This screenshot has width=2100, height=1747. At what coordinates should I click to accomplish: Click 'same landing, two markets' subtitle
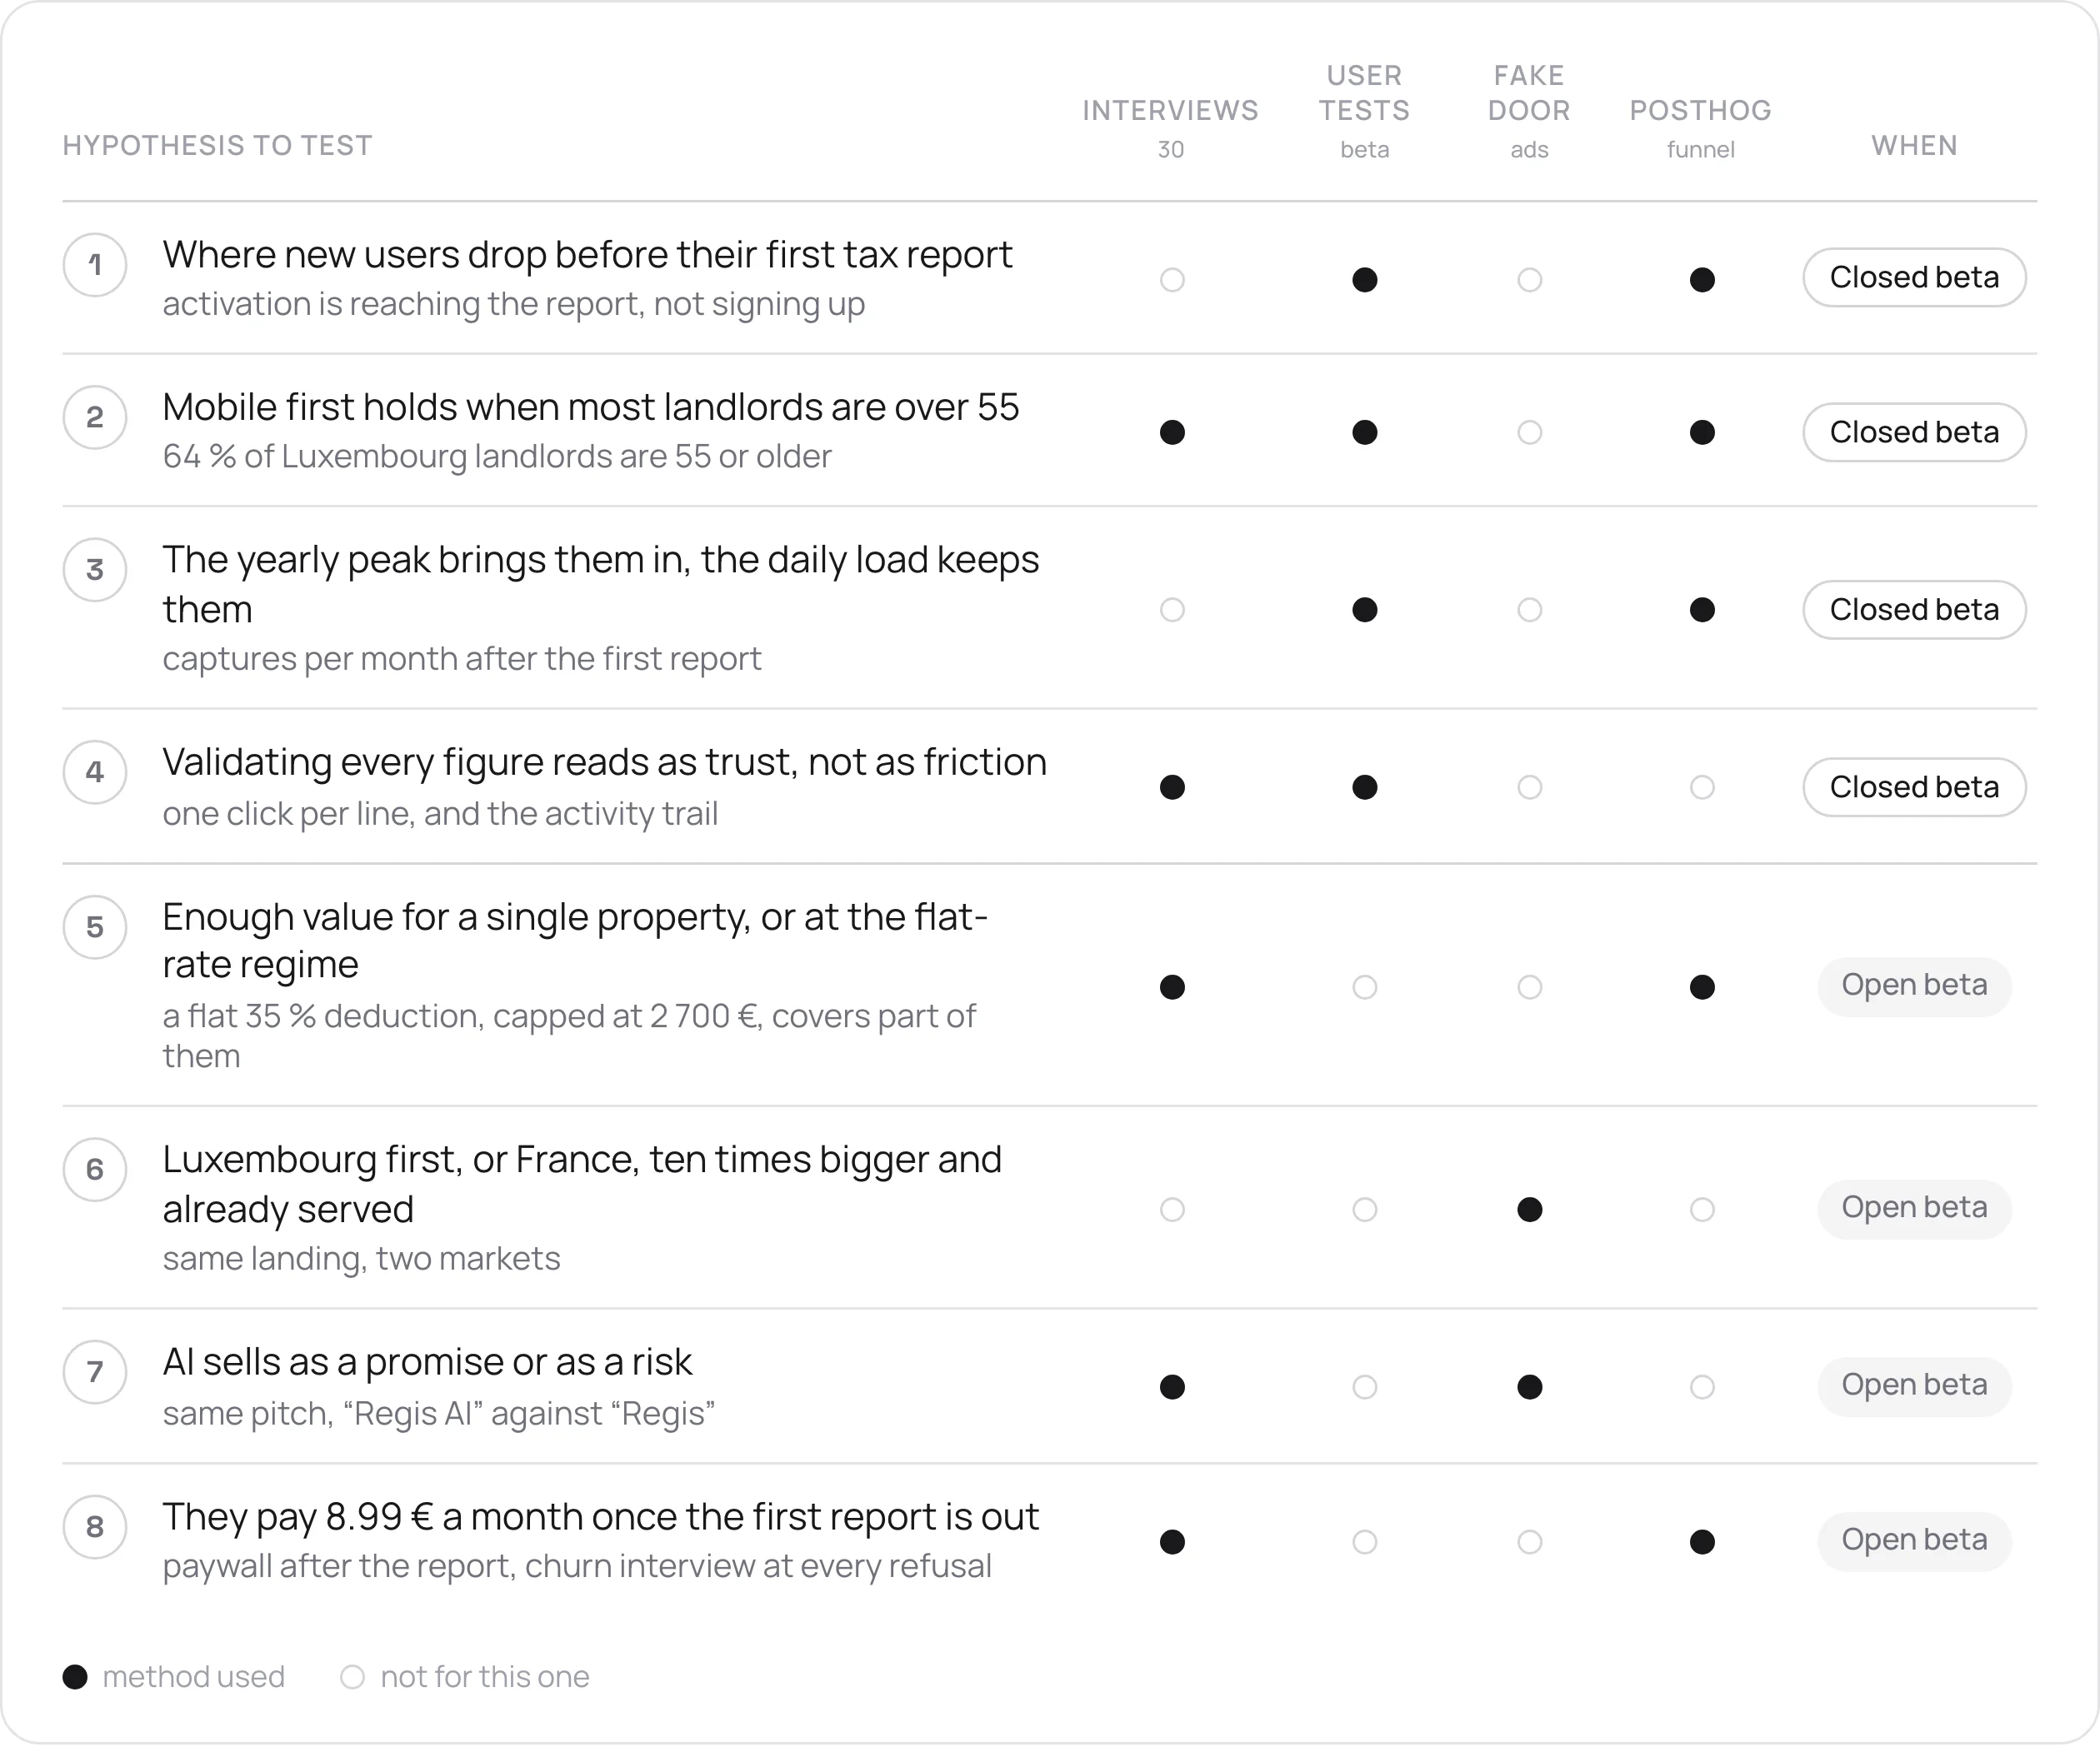point(361,1259)
